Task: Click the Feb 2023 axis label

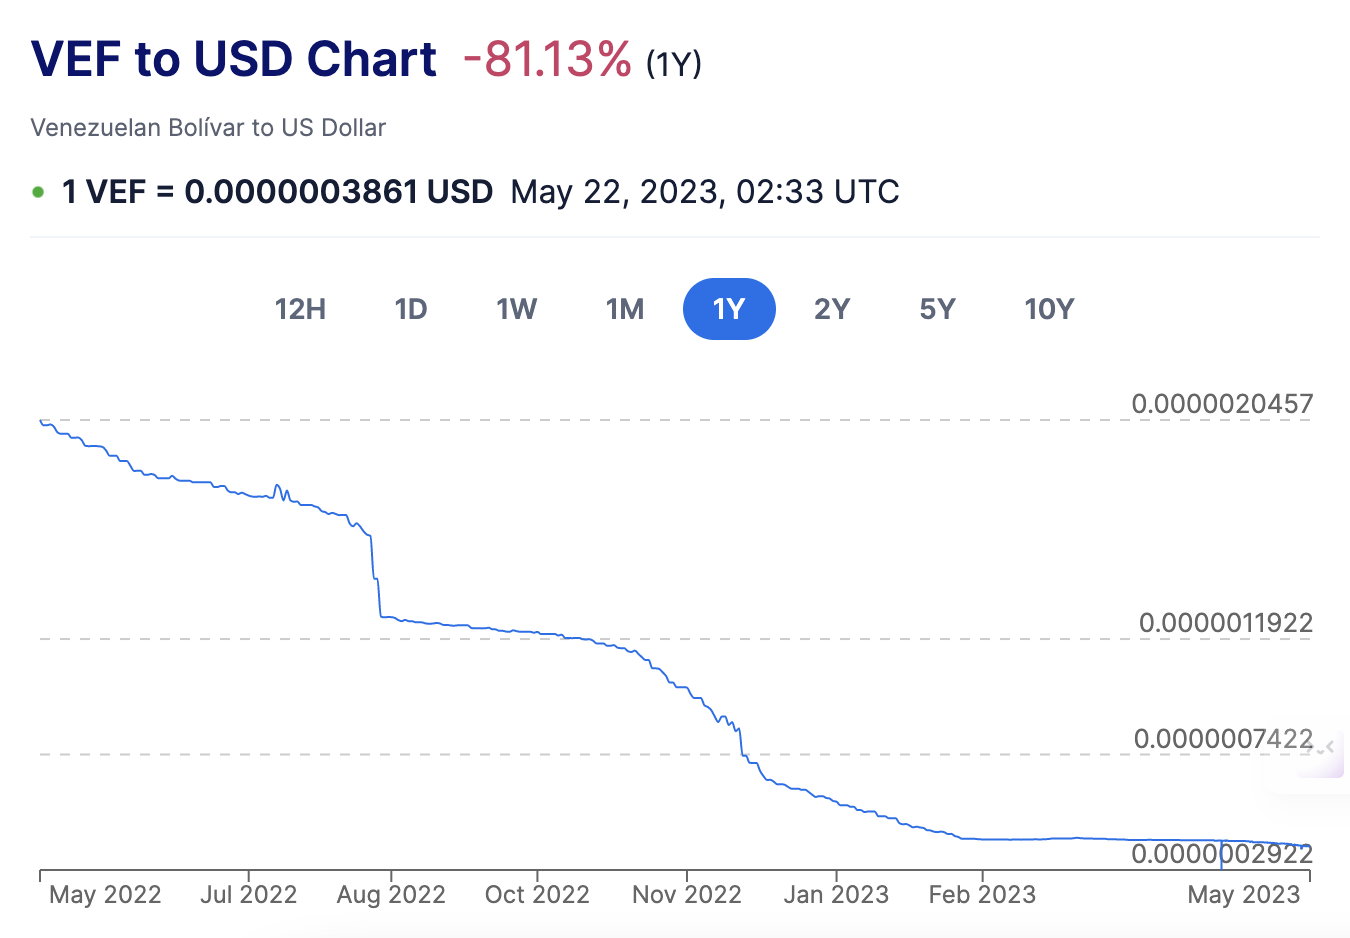Action: pyautogui.click(x=982, y=894)
